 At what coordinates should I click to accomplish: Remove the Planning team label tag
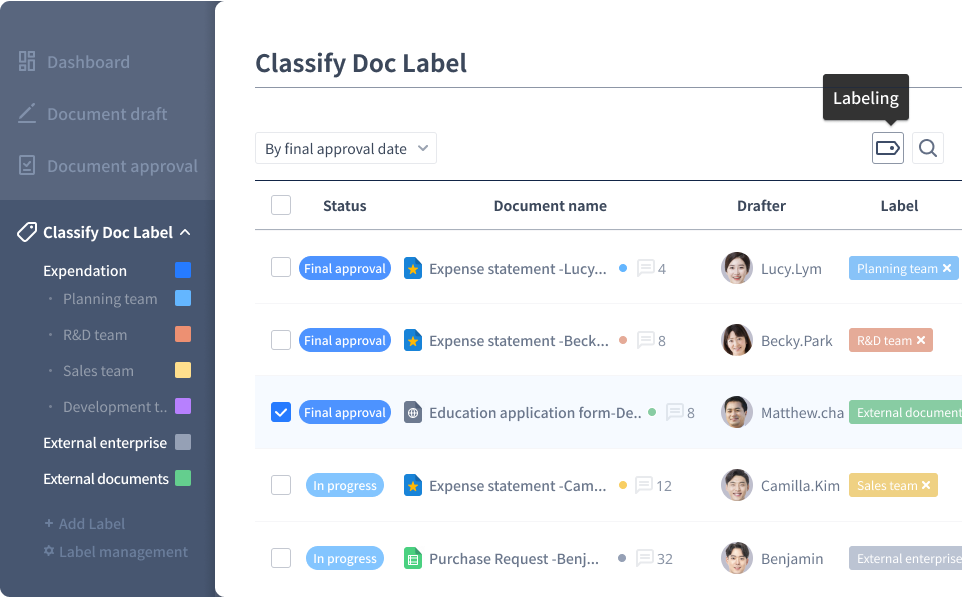(x=946, y=268)
